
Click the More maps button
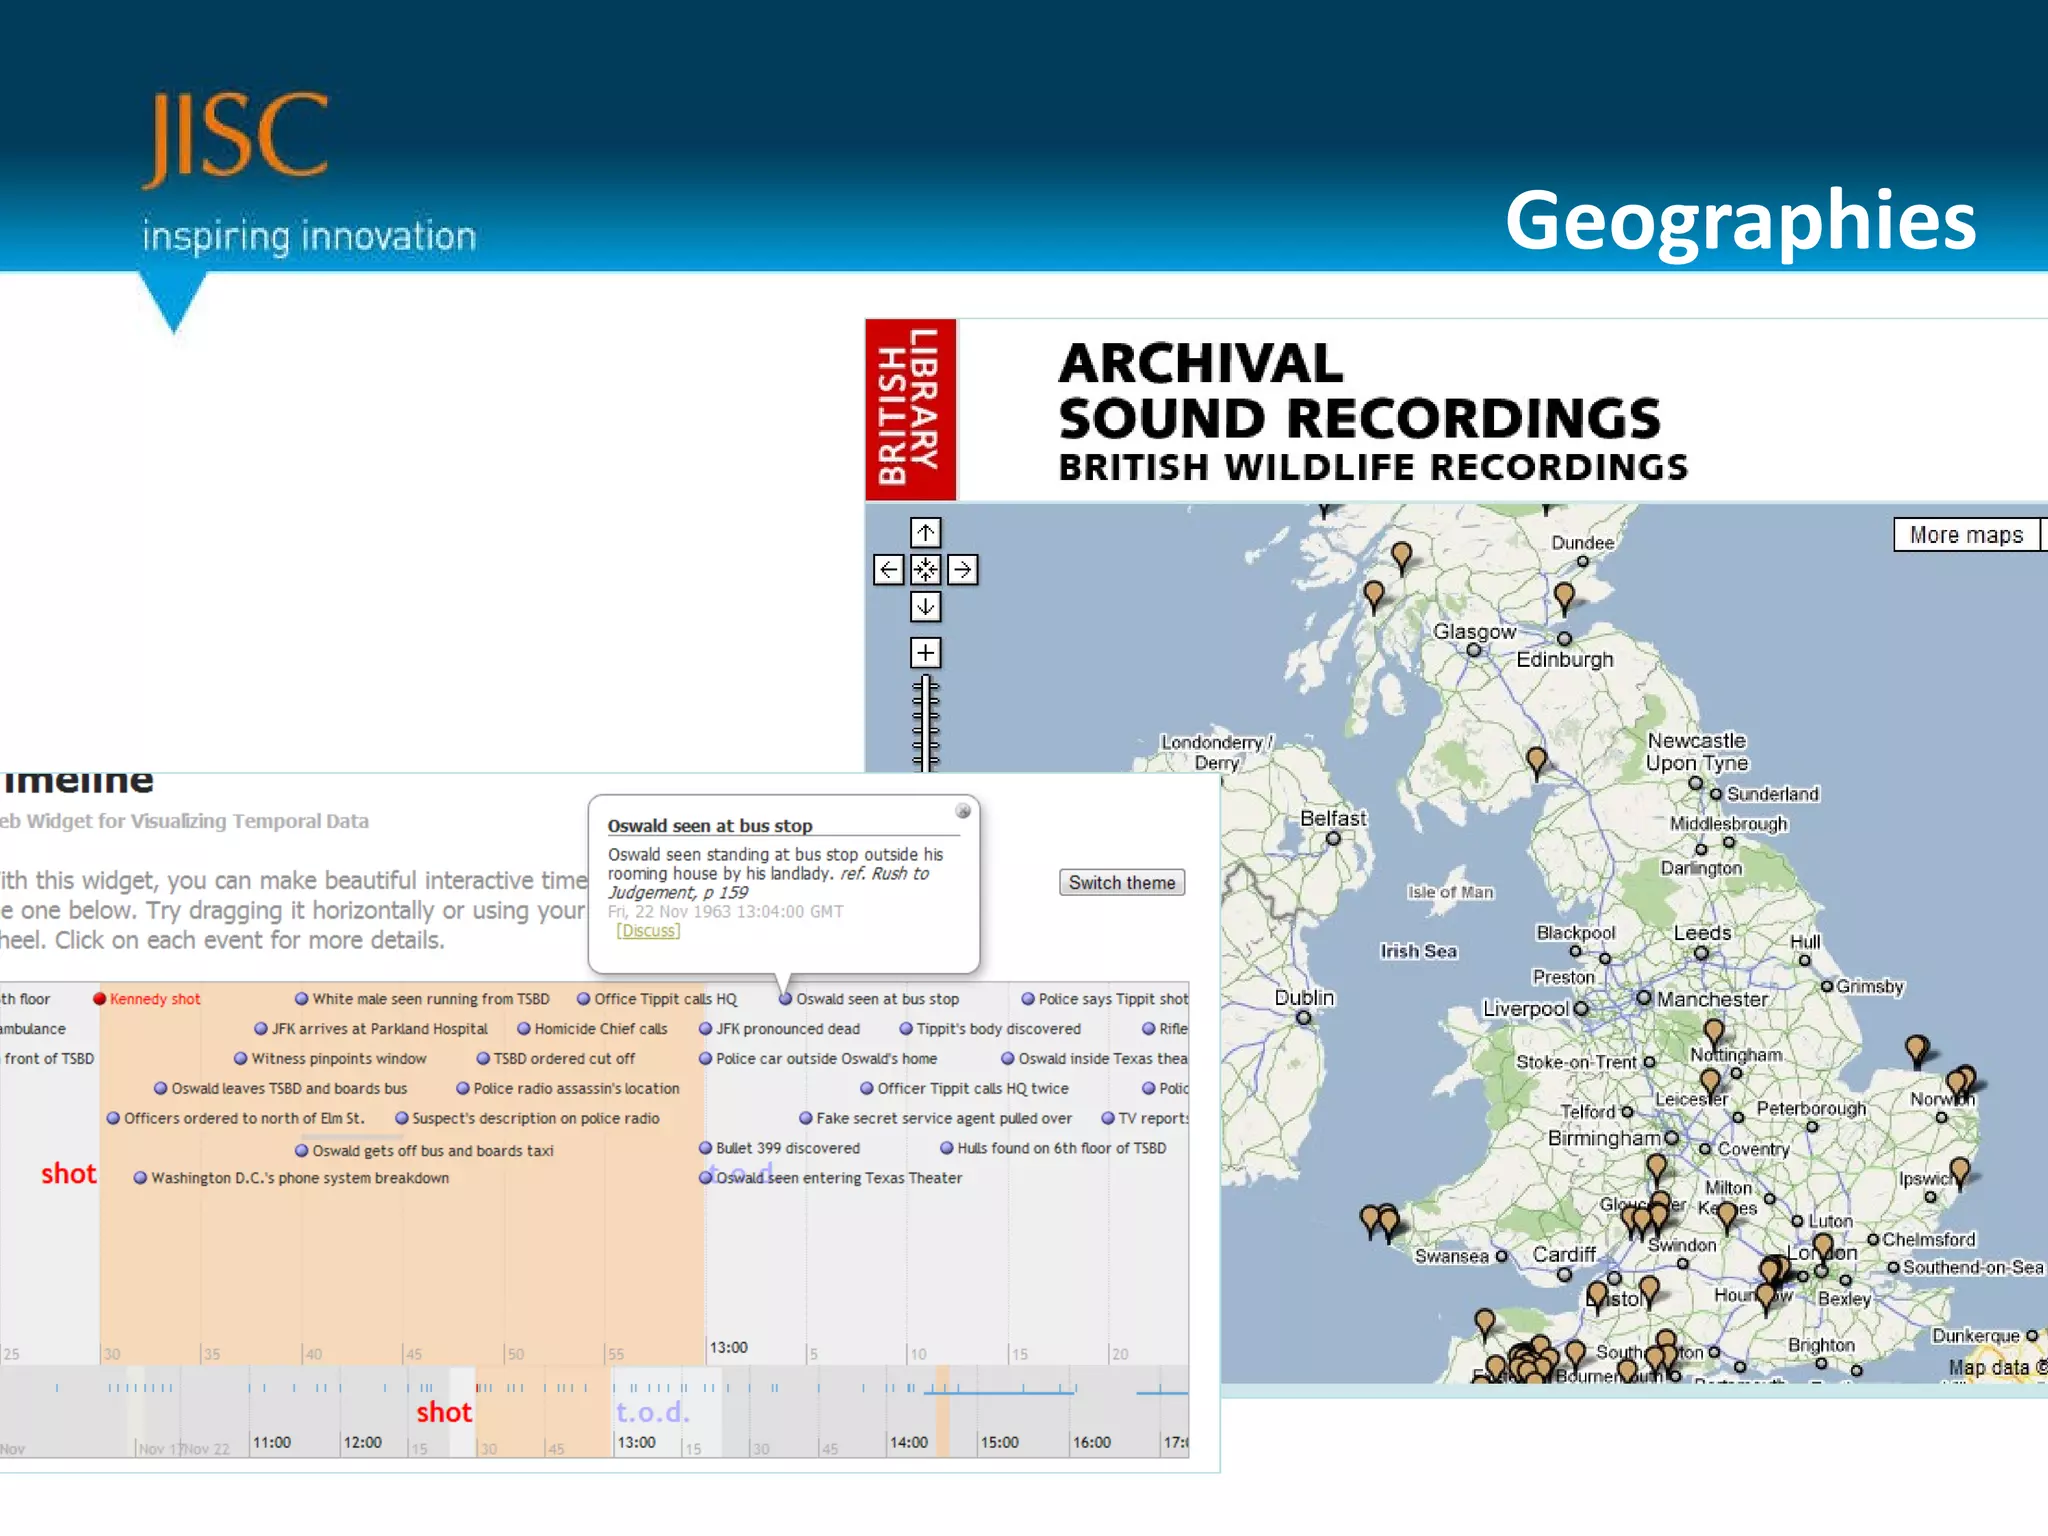pos(1965,535)
